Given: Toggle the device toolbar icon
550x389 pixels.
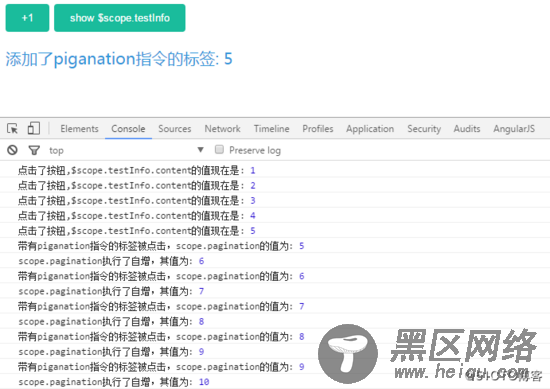Looking at the screenshot, I should [x=34, y=128].
